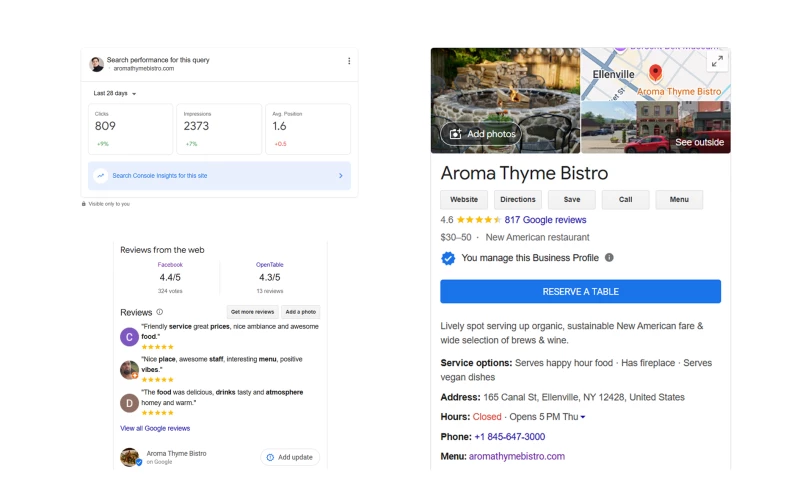800x480 pixels.
Task: Click the profile avatar beside Search performance title
Action: [96, 64]
